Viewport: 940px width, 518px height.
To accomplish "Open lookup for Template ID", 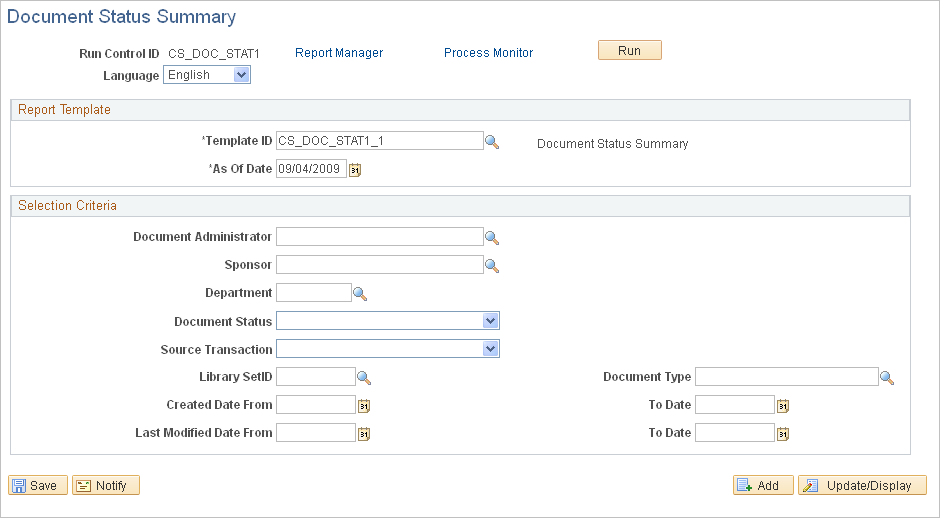I will (x=492, y=142).
